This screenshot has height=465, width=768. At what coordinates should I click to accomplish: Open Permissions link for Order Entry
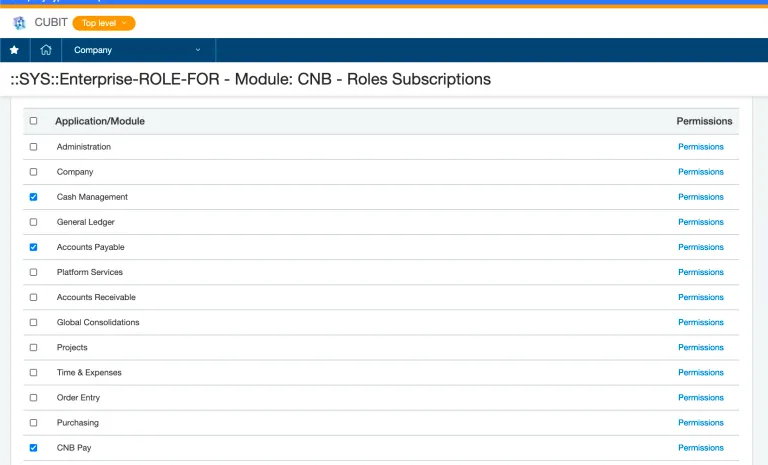click(x=700, y=397)
